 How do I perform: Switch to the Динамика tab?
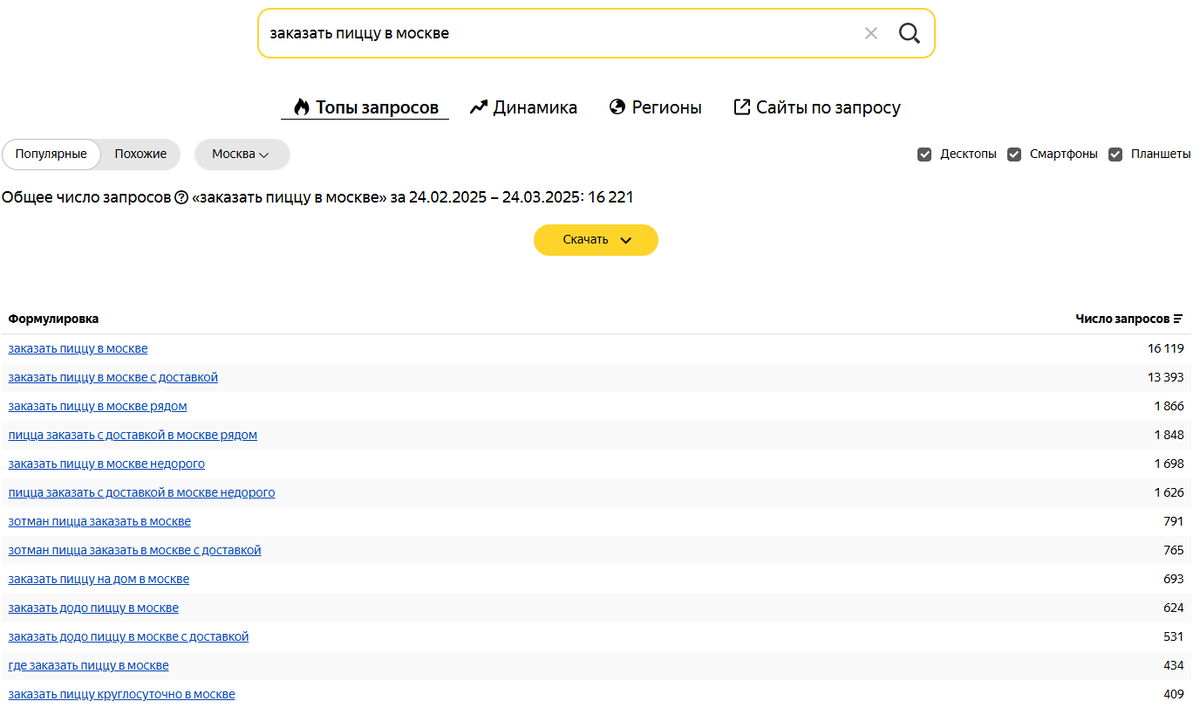(x=524, y=107)
